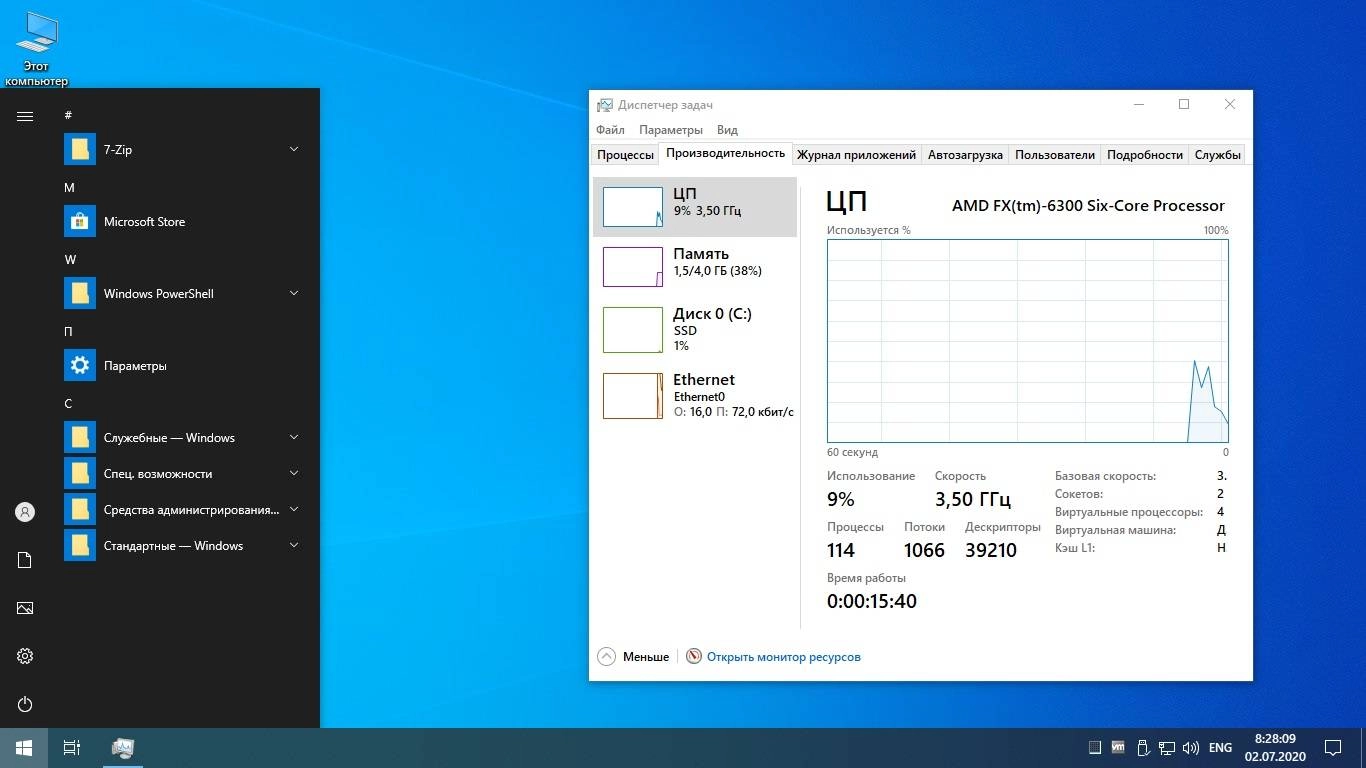
Task: Click the resource monitor icon in Task Manager
Action: pos(695,657)
